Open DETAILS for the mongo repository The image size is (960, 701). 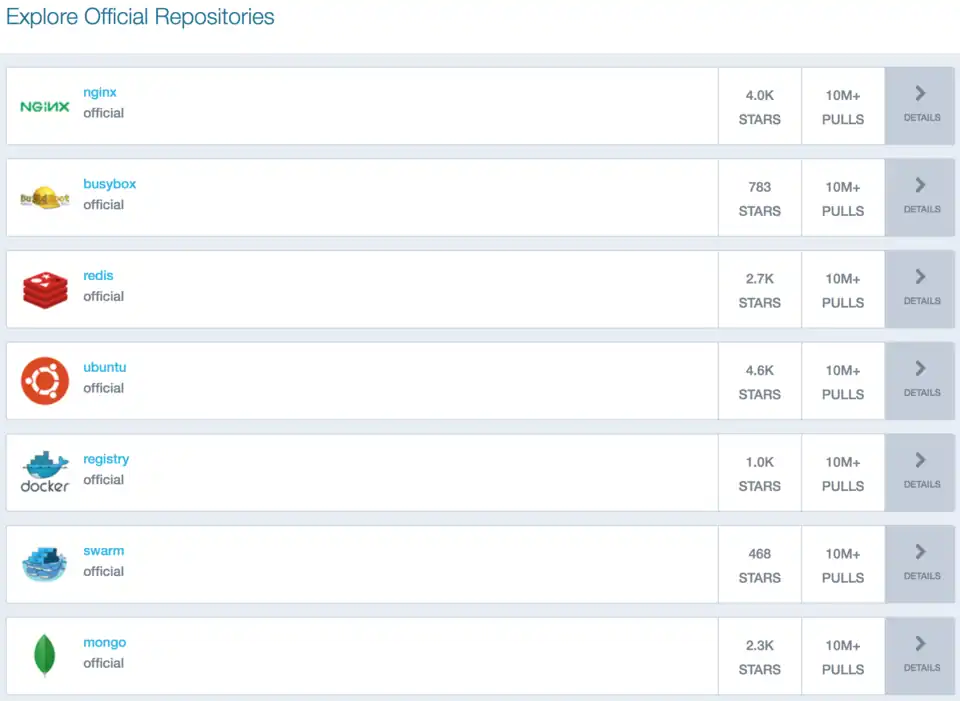click(x=919, y=656)
